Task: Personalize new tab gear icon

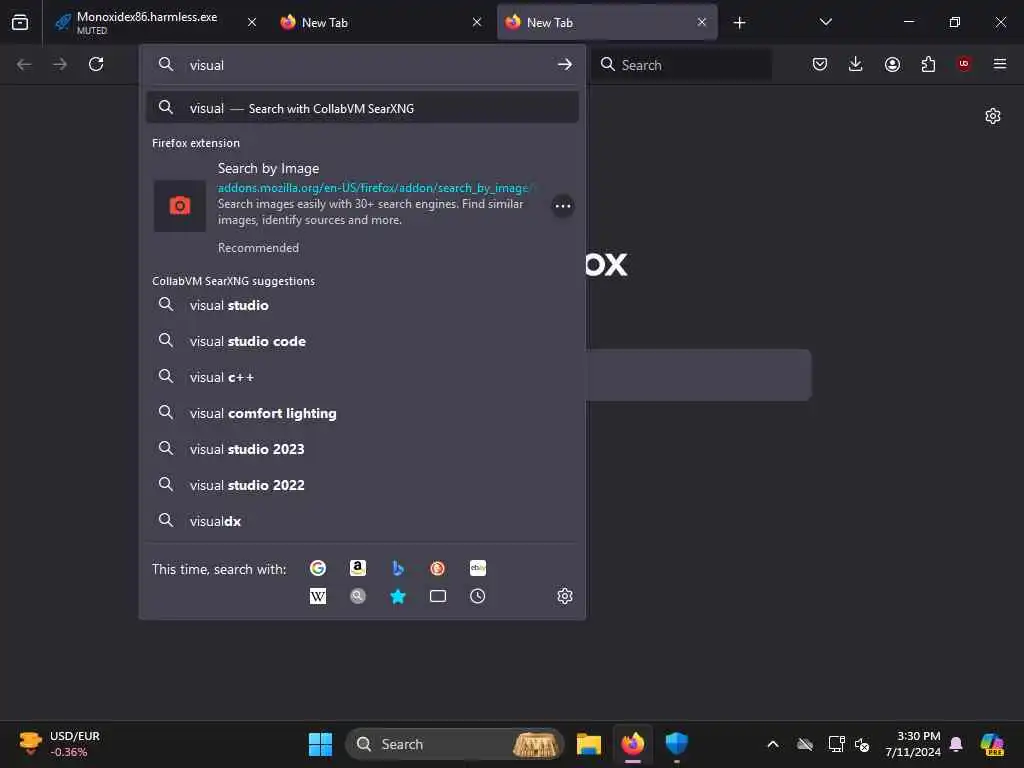Action: pos(993,116)
